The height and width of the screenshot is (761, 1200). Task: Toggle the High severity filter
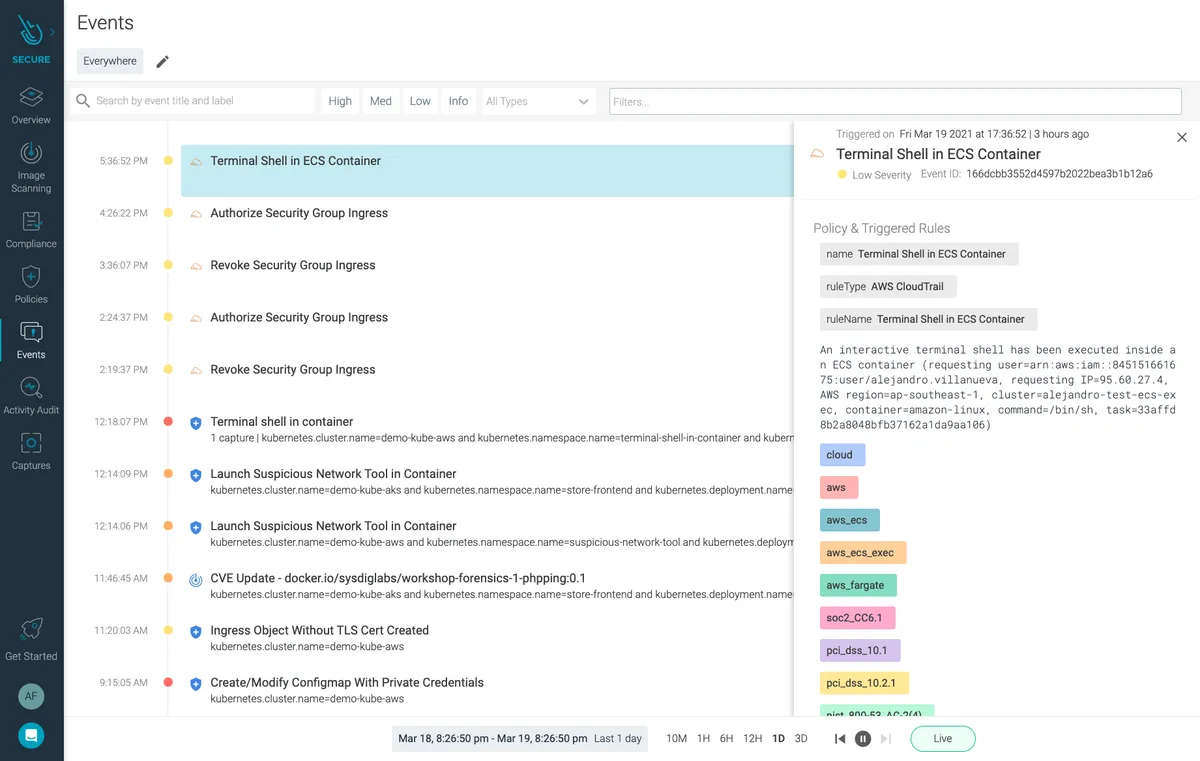click(x=340, y=101)
